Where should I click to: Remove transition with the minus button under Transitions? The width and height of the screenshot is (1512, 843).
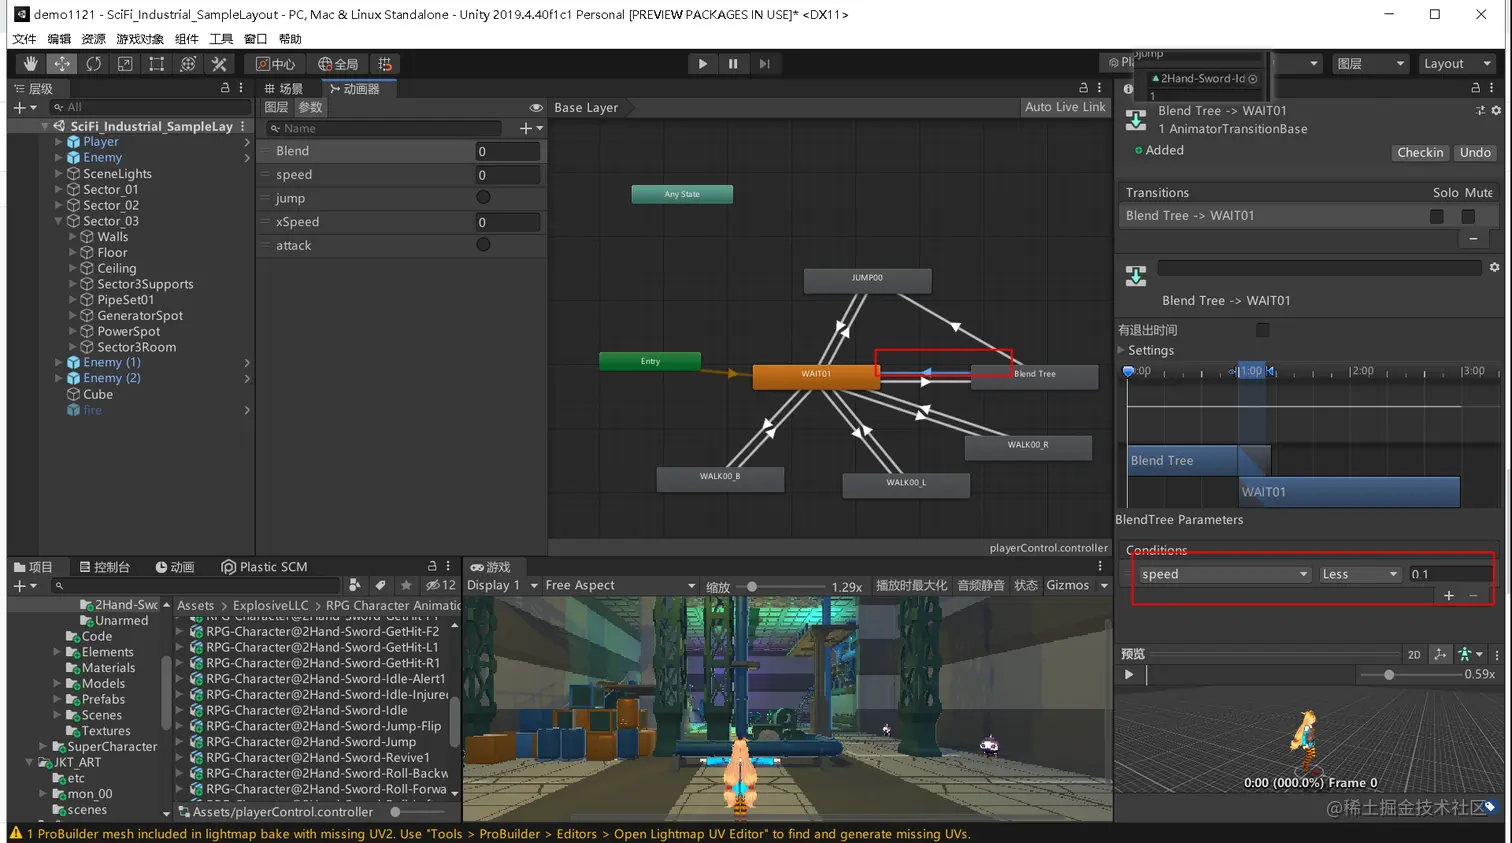[1473, 238]
